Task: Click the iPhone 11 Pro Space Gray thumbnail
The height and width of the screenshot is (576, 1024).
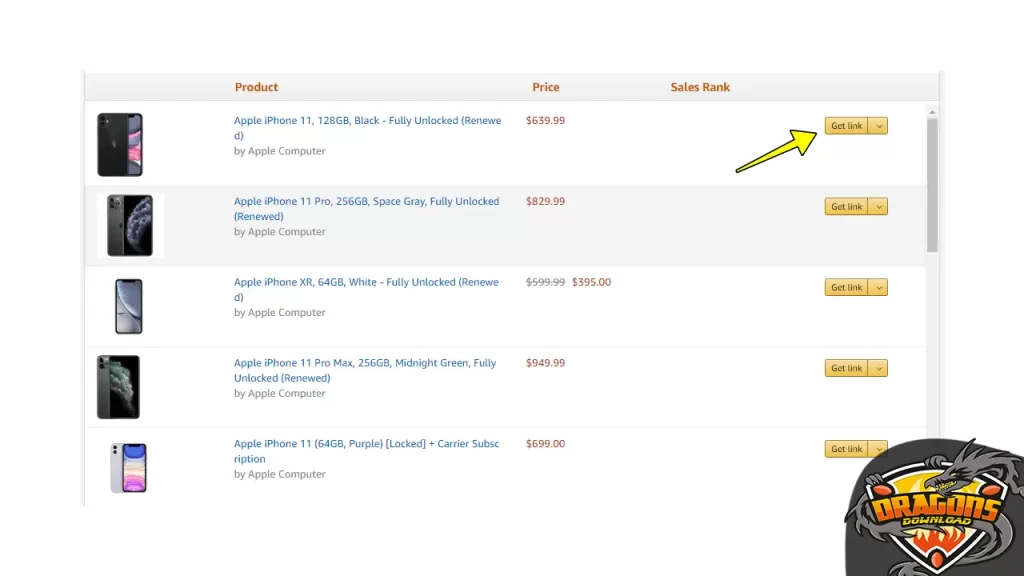Action: click(x=130, y=225)
